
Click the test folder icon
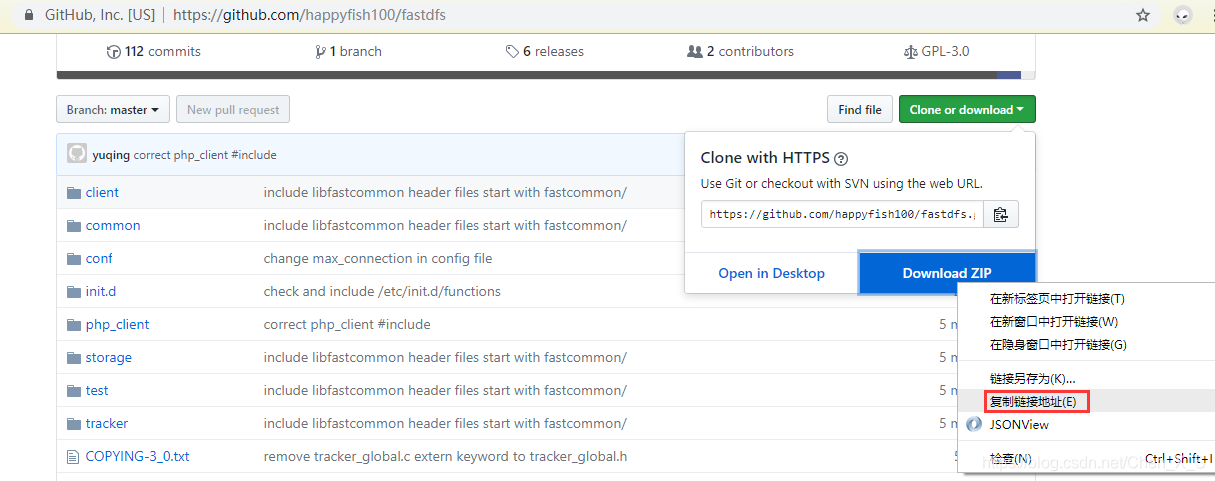(x=73, y=391)
